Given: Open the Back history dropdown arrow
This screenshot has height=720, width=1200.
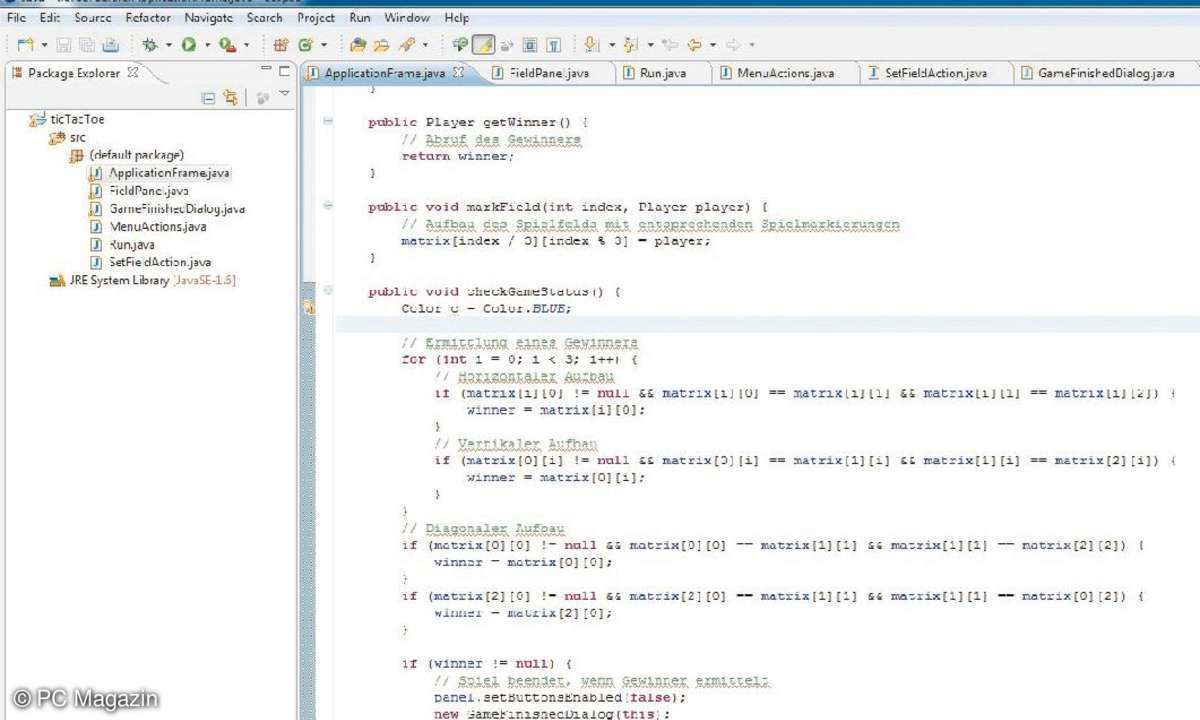Looking at the screenshot, I should coord(713,45).
